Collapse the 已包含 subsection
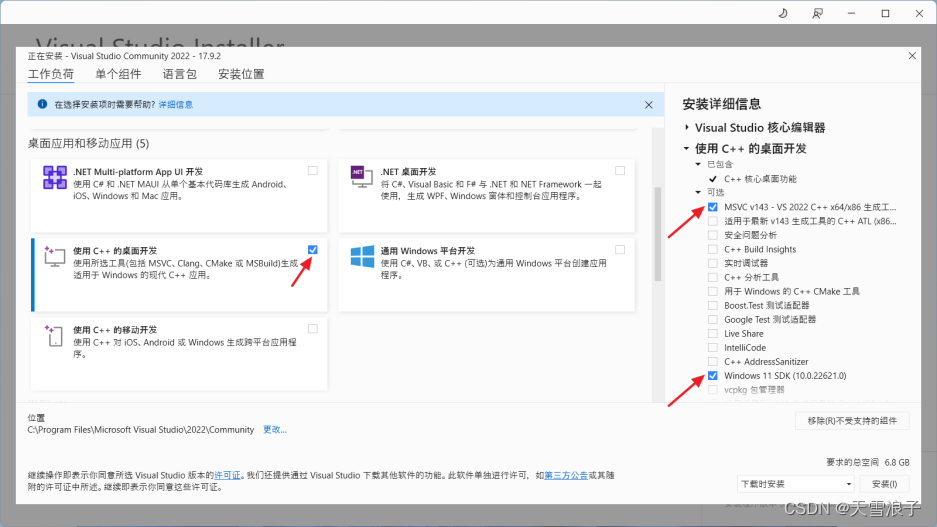 click(x=698, y=164)
